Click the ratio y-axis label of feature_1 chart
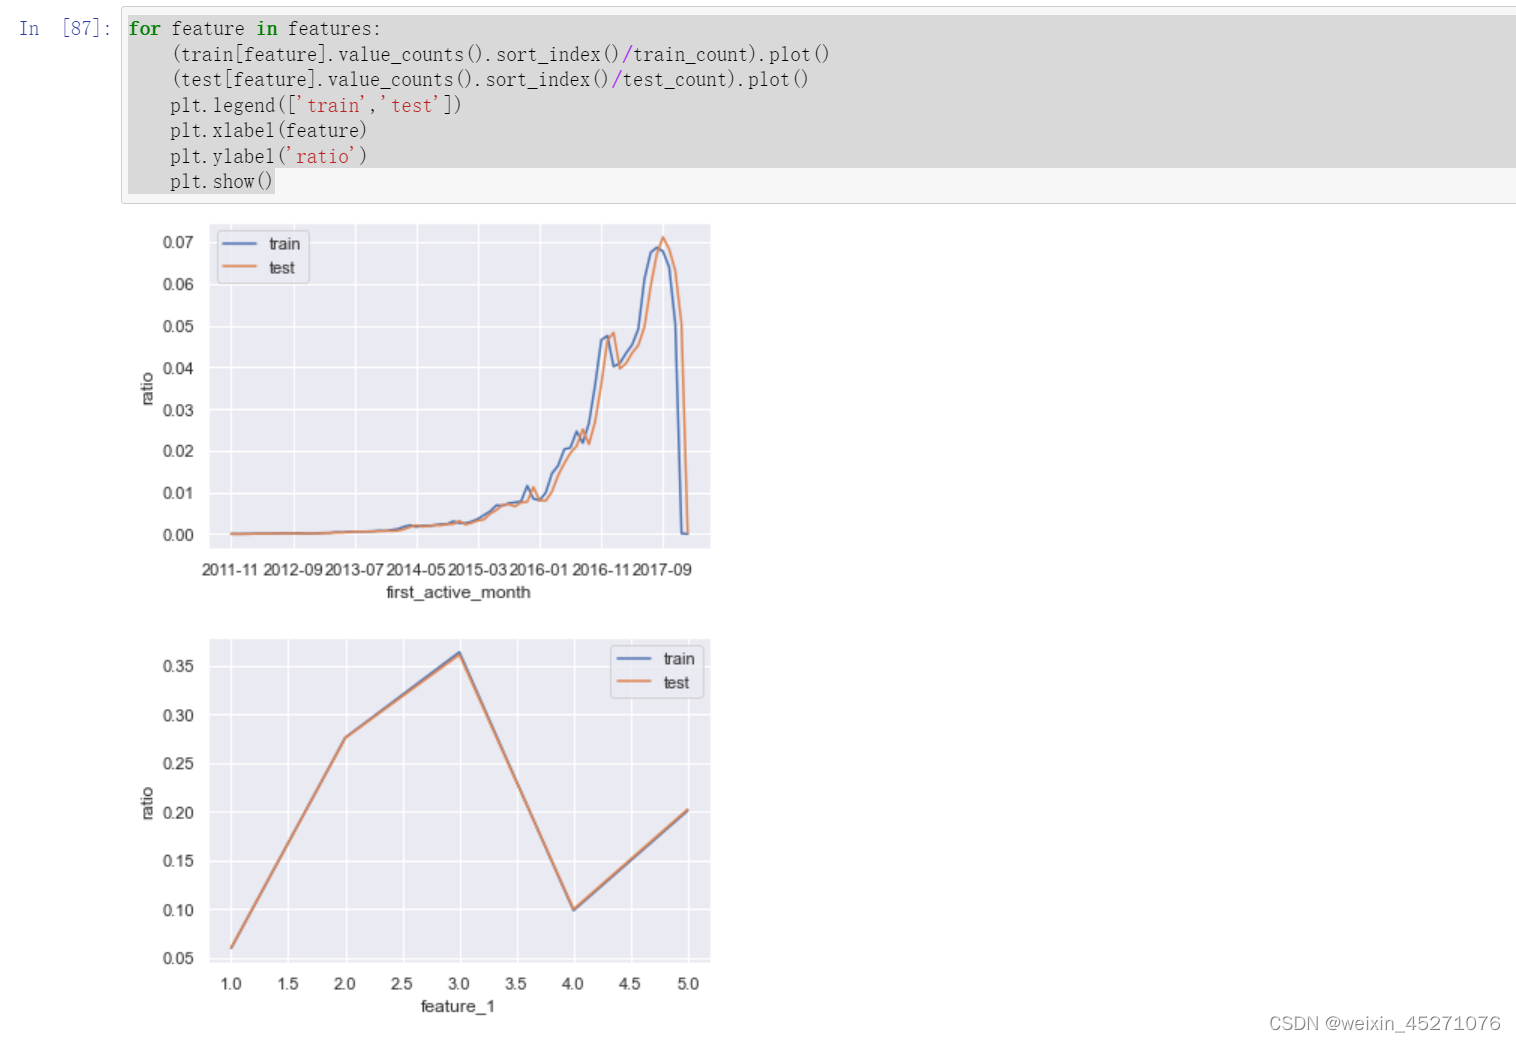The height and width of the screenshot is (1042, 1516). 148,803
